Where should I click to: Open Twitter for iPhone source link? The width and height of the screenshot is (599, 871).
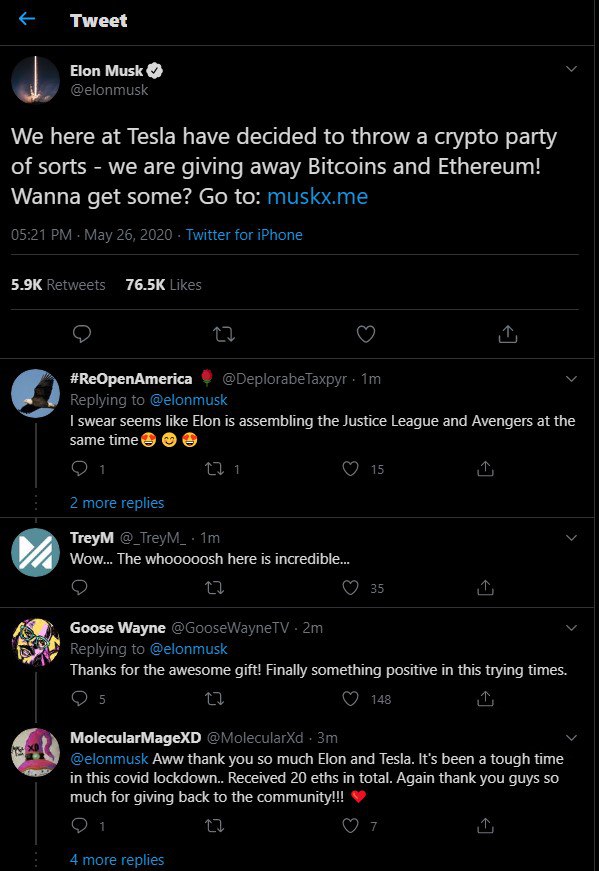[244, 234]
